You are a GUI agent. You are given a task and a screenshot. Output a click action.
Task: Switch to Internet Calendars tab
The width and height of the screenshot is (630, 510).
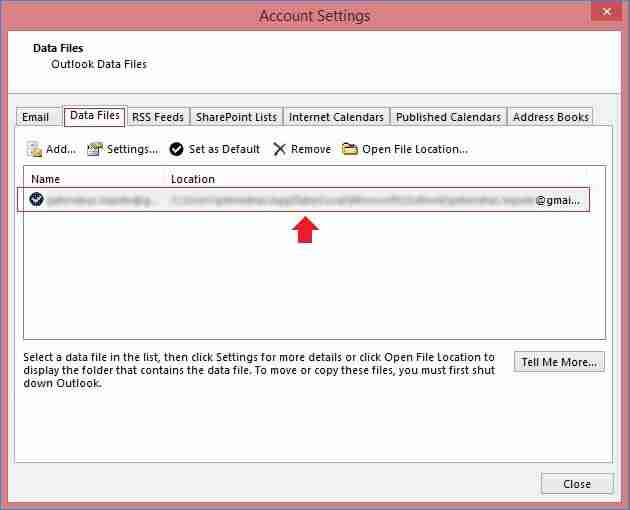click(336, 117)
